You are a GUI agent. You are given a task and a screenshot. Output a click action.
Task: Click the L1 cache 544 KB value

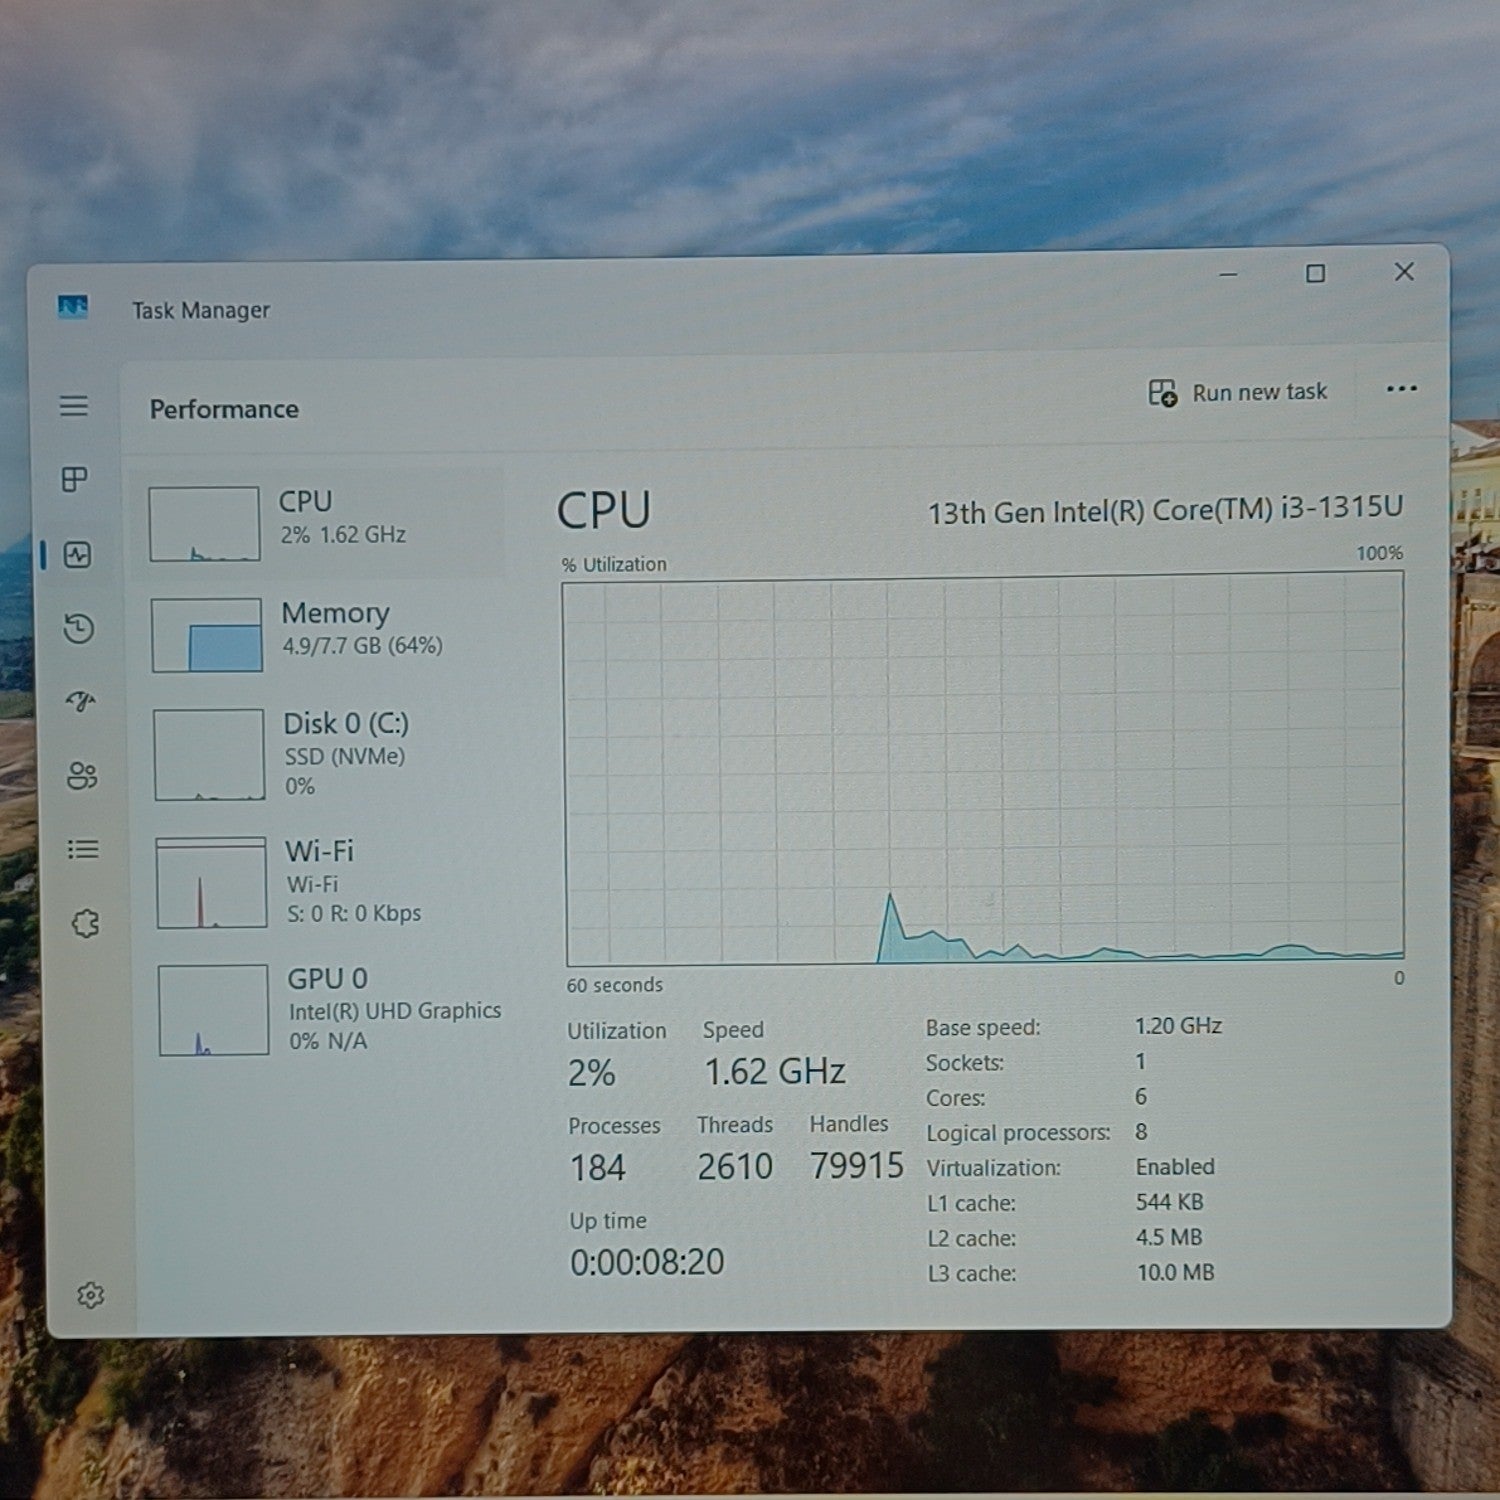1169,1202
